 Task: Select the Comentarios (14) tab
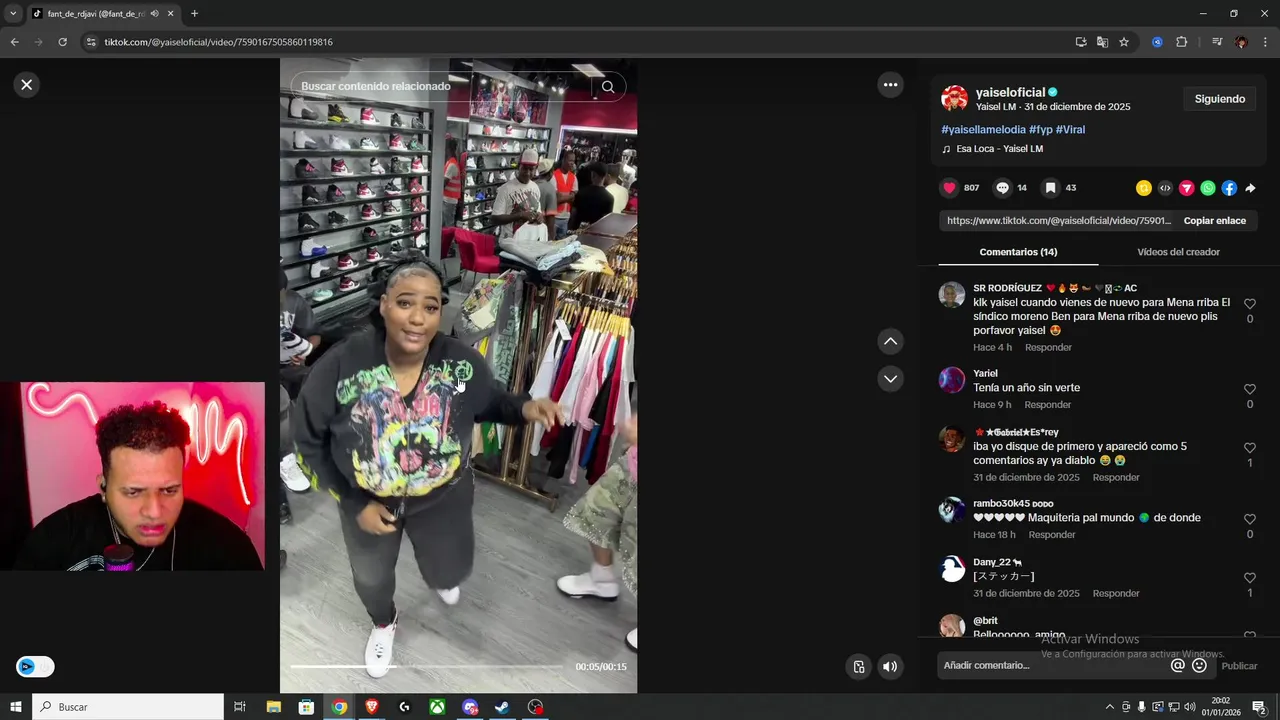(x=1018, y=252)
